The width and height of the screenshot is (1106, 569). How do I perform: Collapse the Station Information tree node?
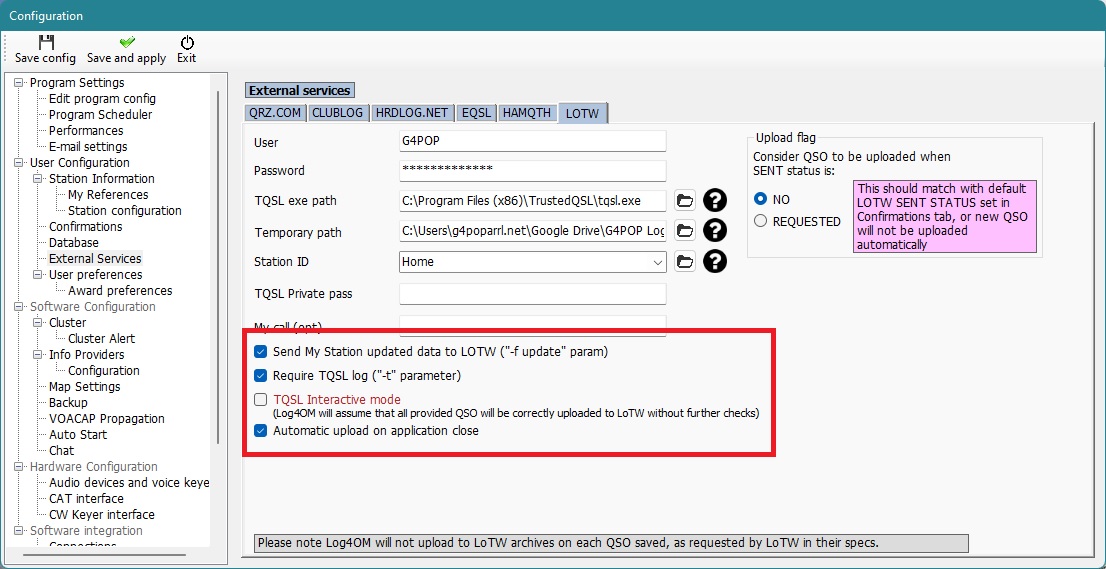(38, 179)
